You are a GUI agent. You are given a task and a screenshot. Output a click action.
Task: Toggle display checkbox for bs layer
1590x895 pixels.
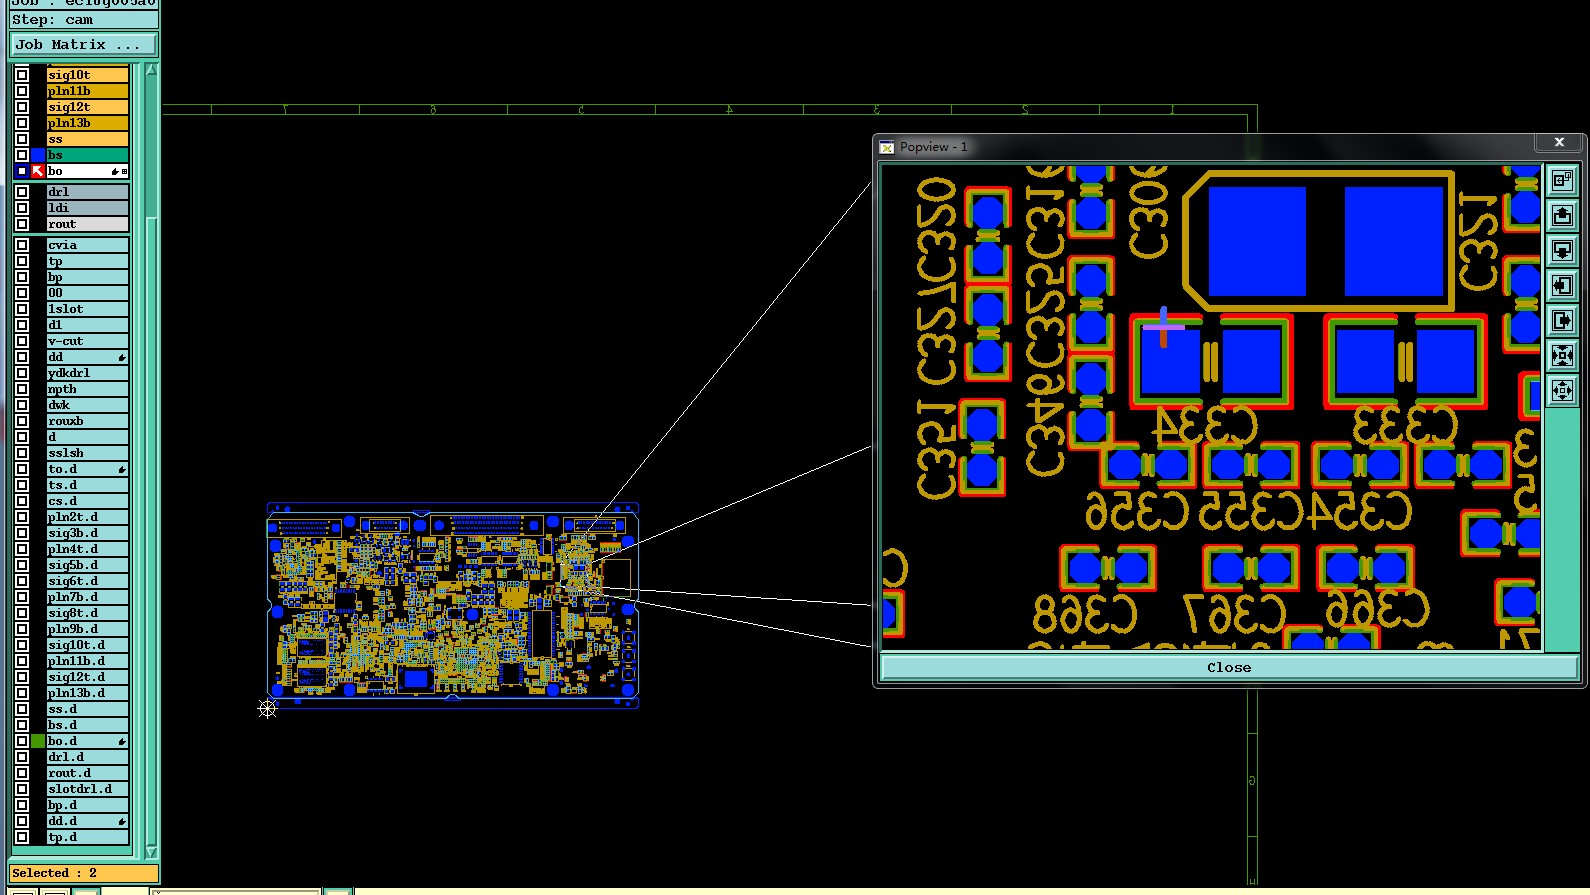(x=22, y=155)
